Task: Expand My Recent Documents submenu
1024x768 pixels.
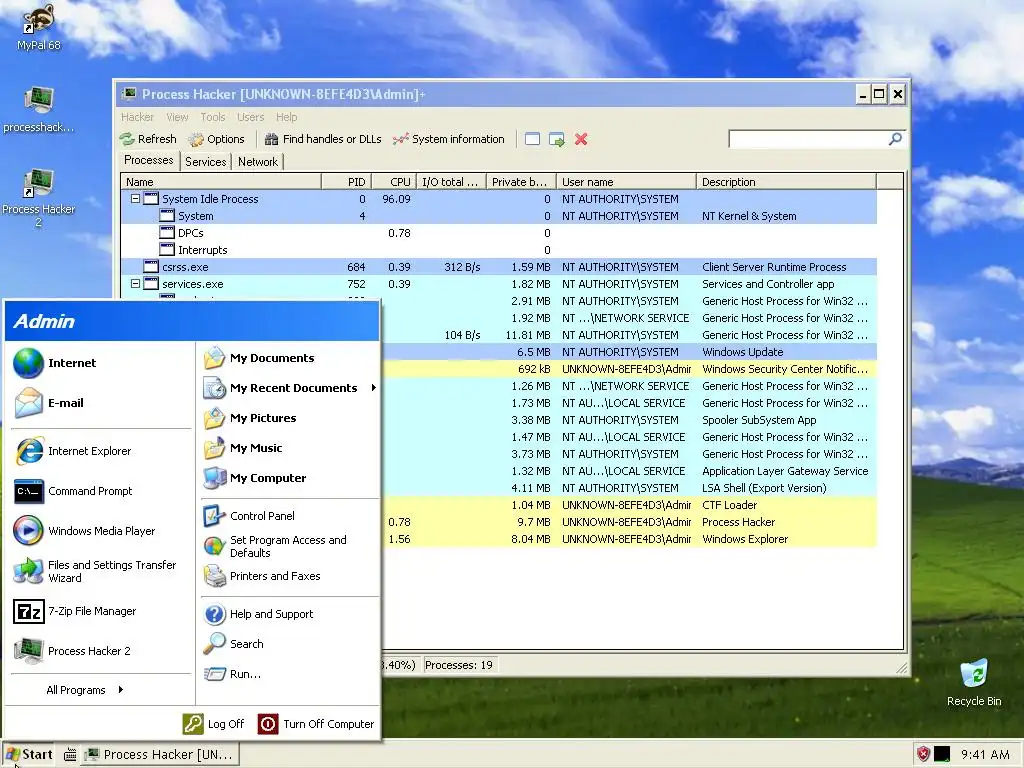Action: point(290,388)
